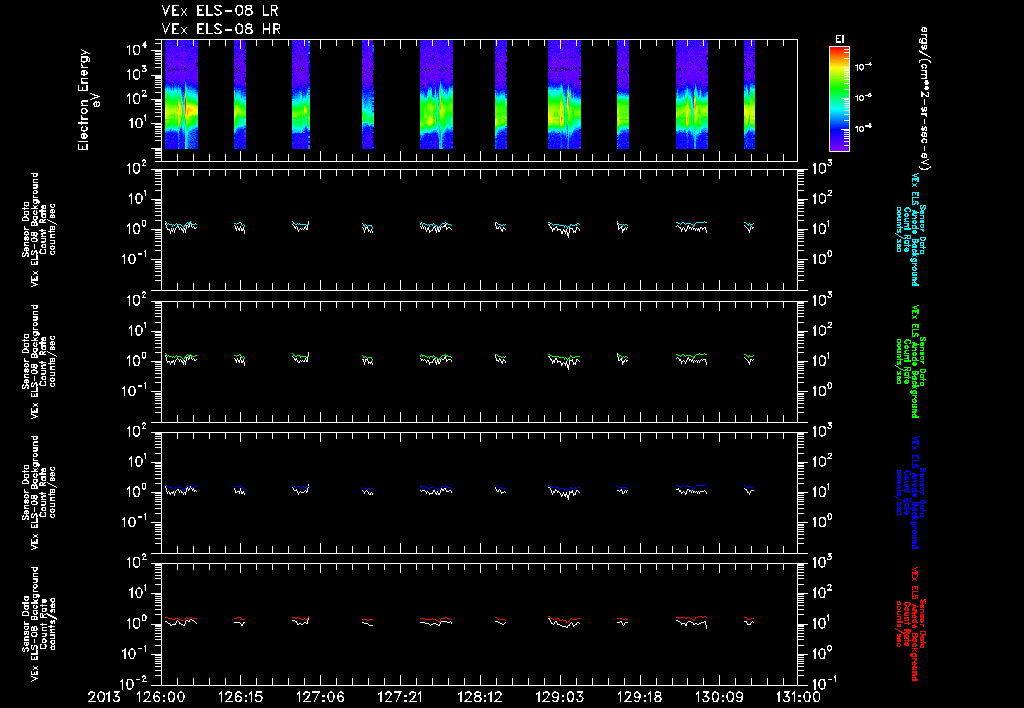Click the narrow spectrogram segment above 126:15
The image size is (1024, 708).
coord(240,94)
